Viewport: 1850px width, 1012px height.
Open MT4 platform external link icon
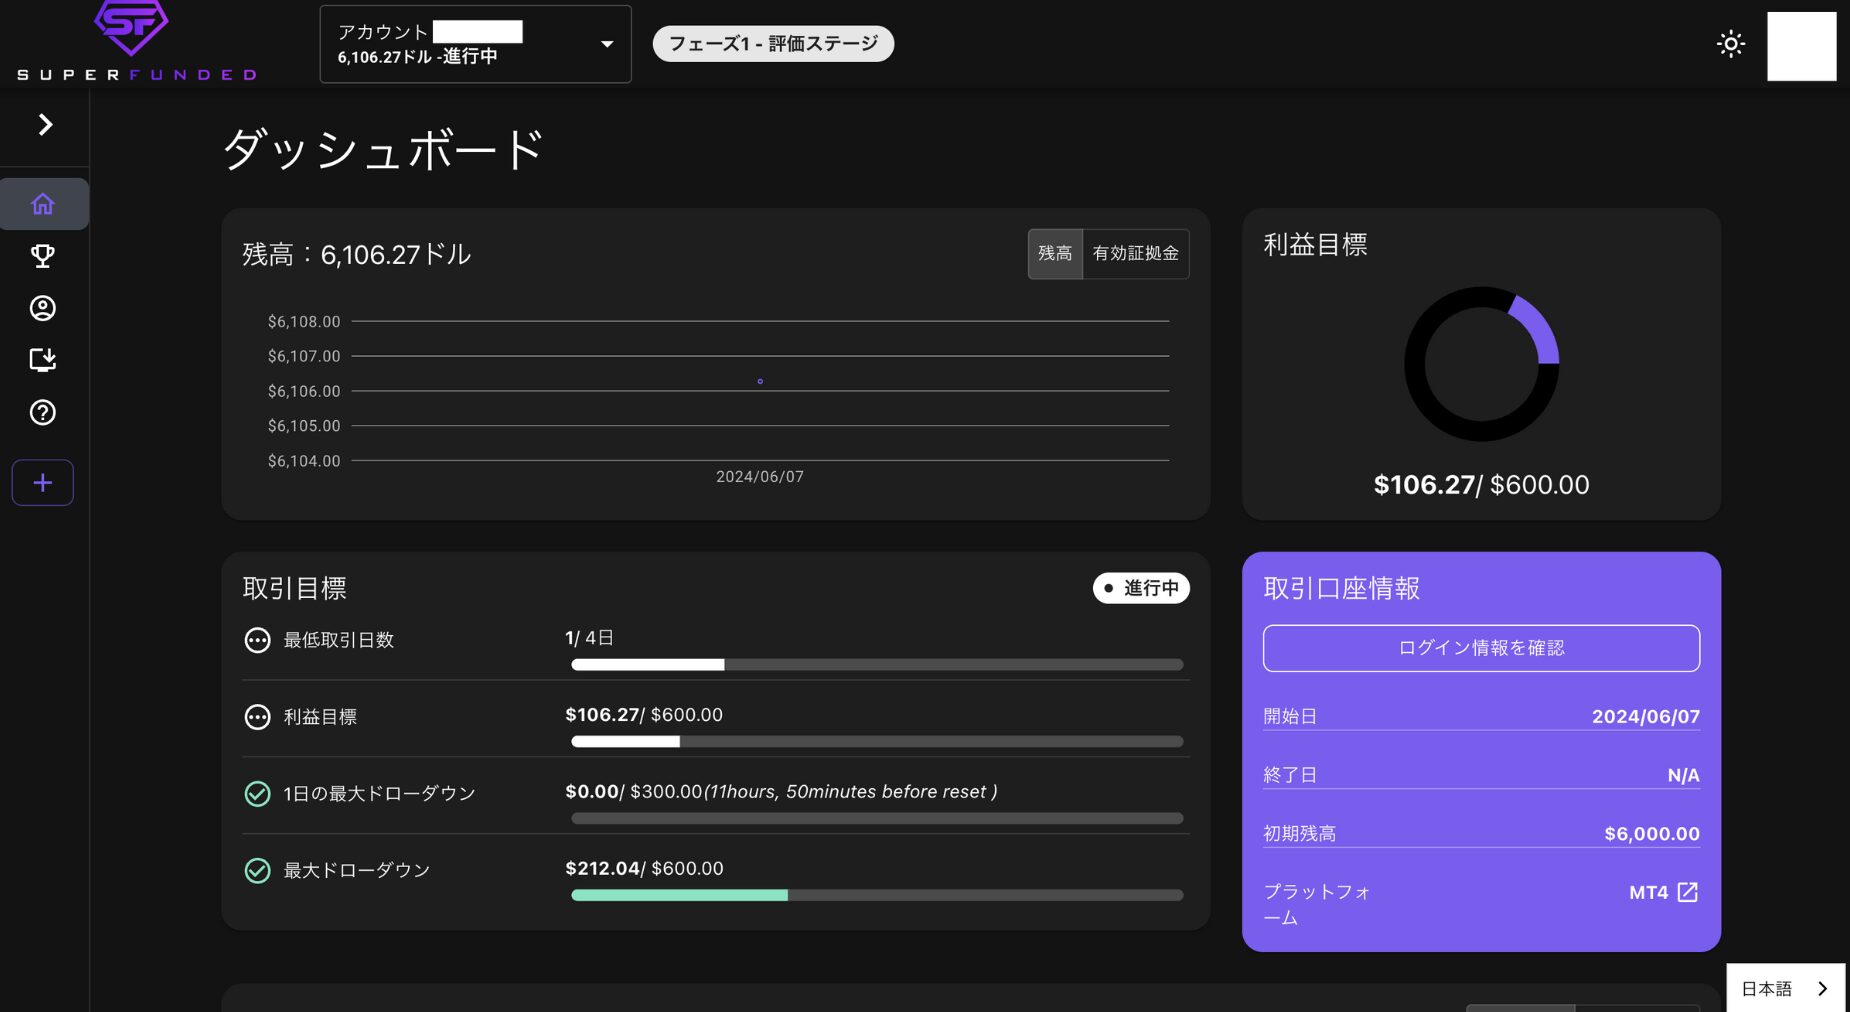[x=1687, y=892]
